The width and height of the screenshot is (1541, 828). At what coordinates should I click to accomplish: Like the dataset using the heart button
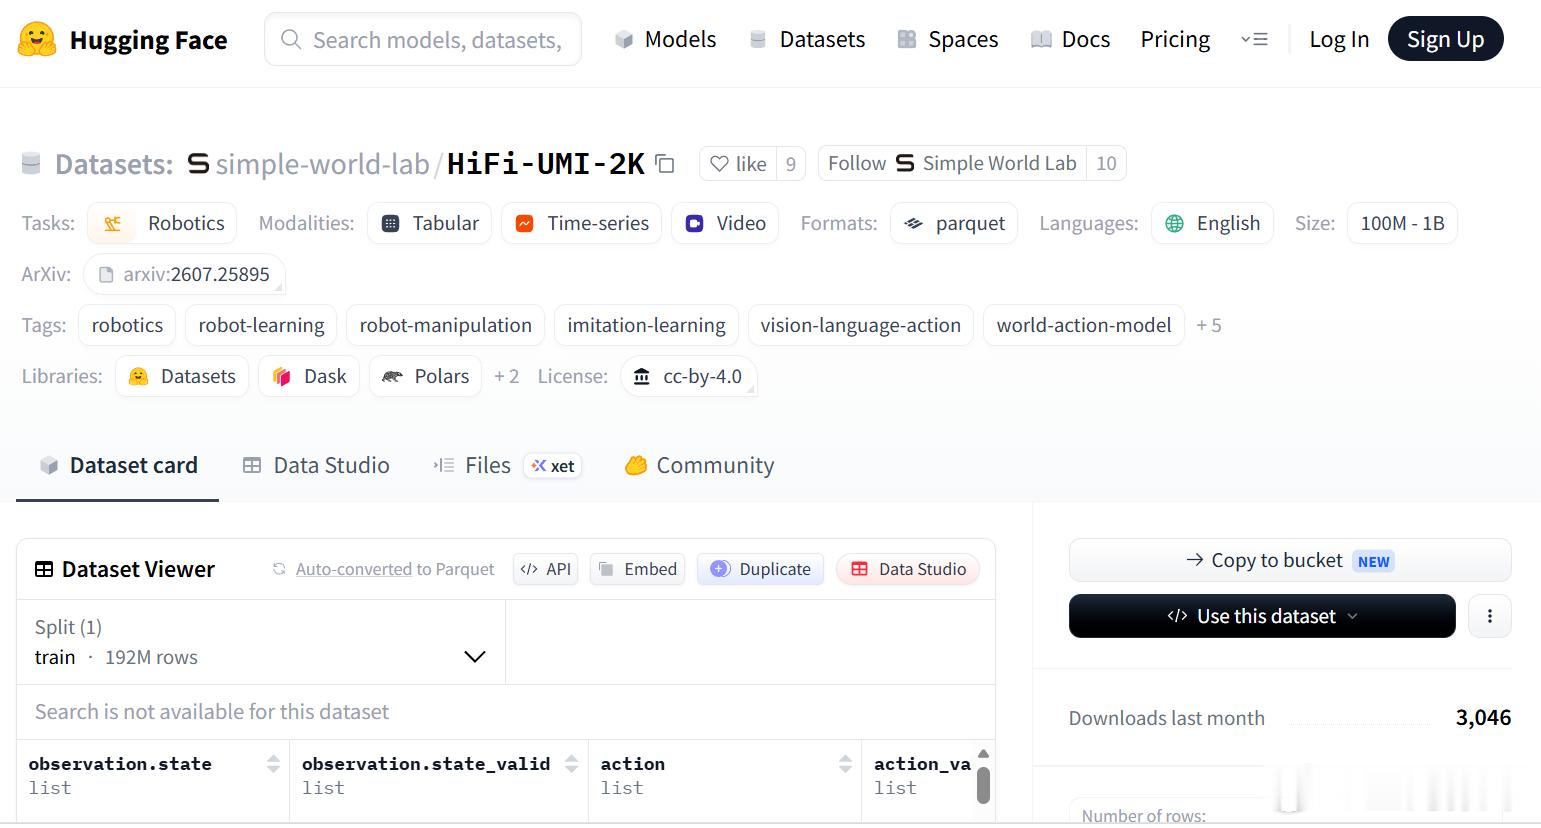[738, 163]
